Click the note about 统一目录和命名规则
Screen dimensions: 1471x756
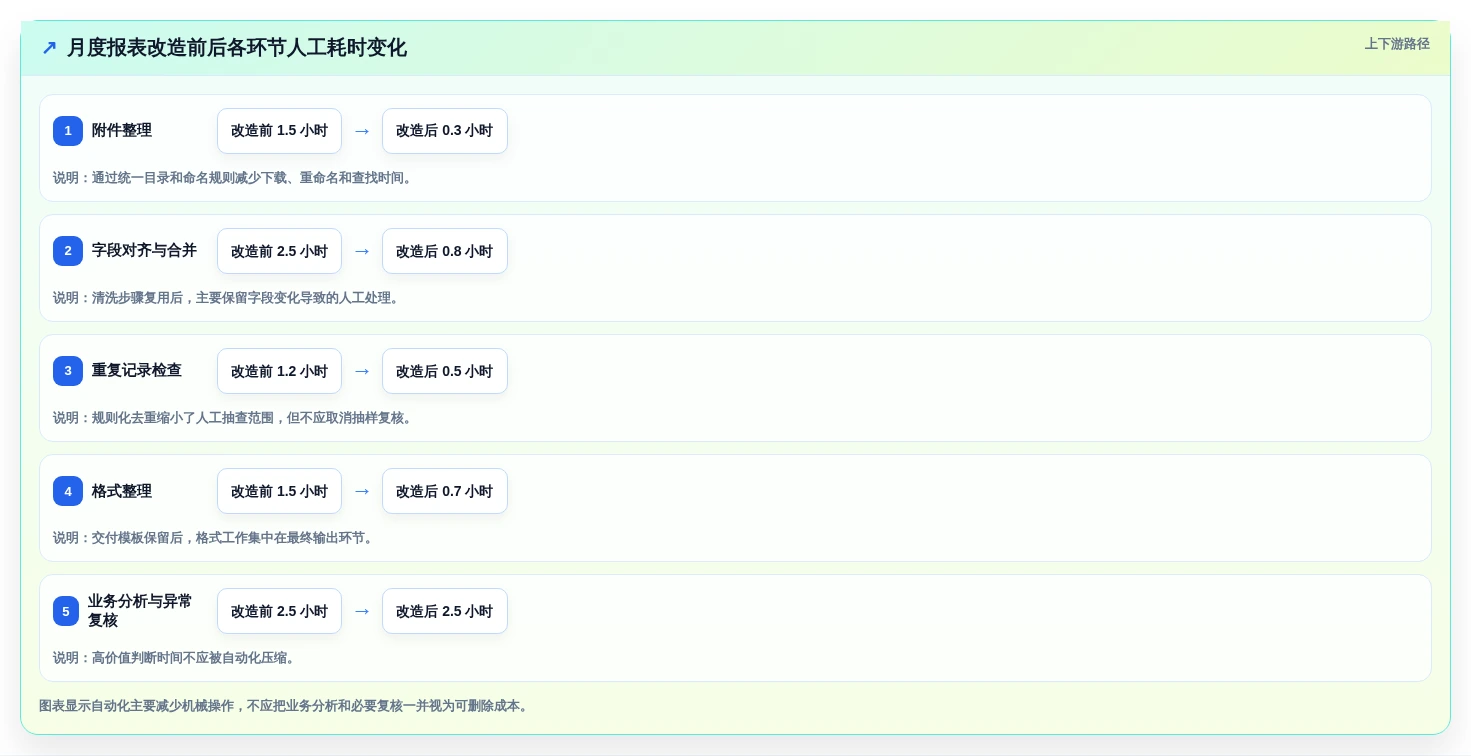click(x=233, y=178)
